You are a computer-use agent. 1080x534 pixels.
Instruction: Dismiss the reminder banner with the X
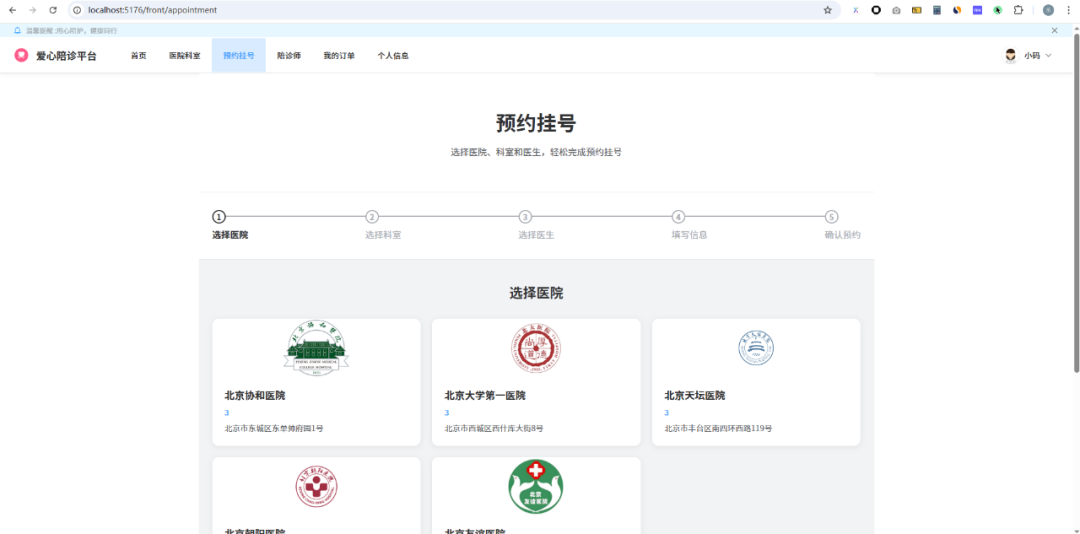click(1055, 30)
